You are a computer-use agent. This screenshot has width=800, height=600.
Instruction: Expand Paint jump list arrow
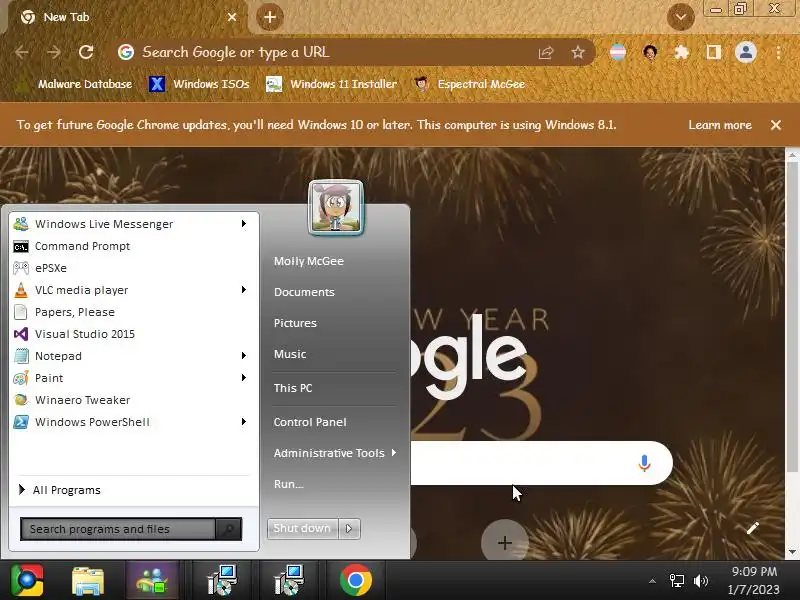click(244, 378)
